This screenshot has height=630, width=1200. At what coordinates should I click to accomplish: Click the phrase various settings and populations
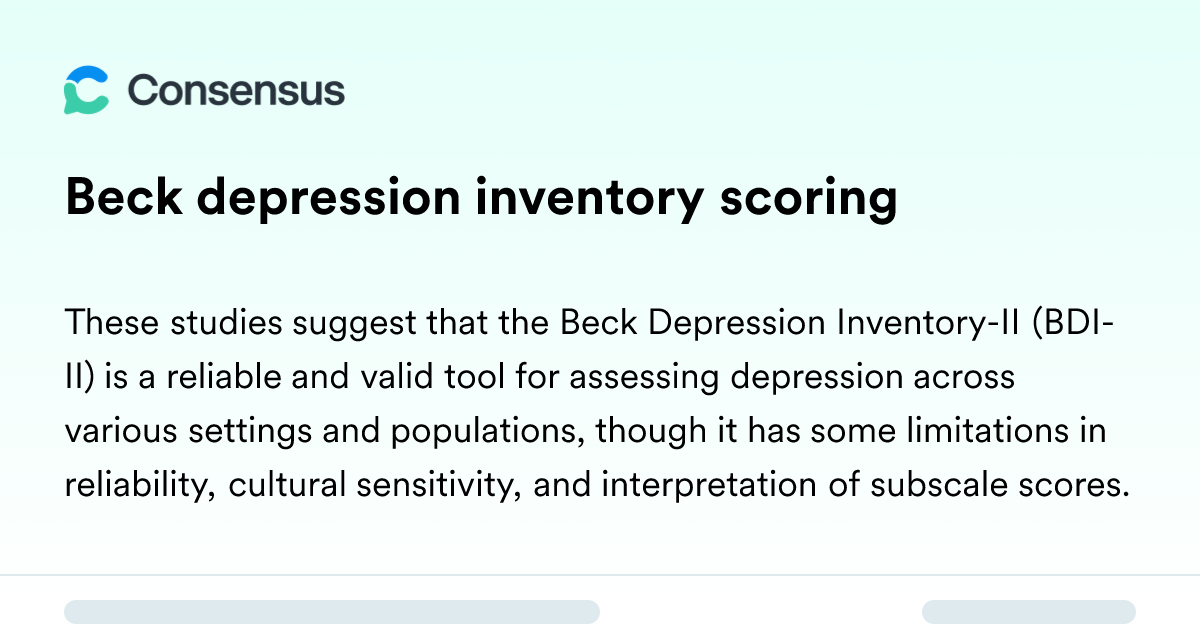(x=320, y=432)
